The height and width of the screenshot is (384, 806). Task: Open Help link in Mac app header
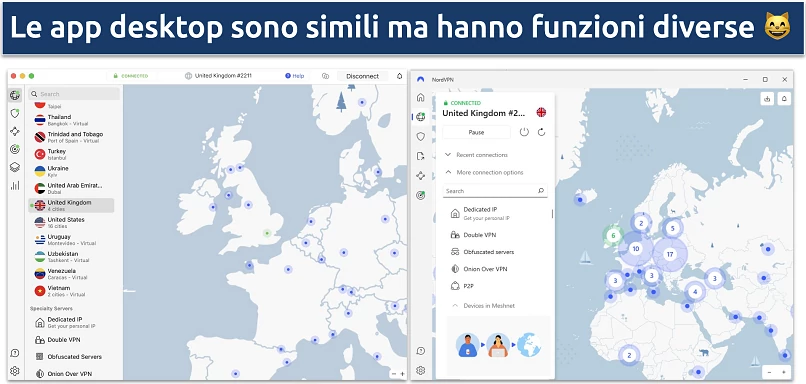point(295,76)
